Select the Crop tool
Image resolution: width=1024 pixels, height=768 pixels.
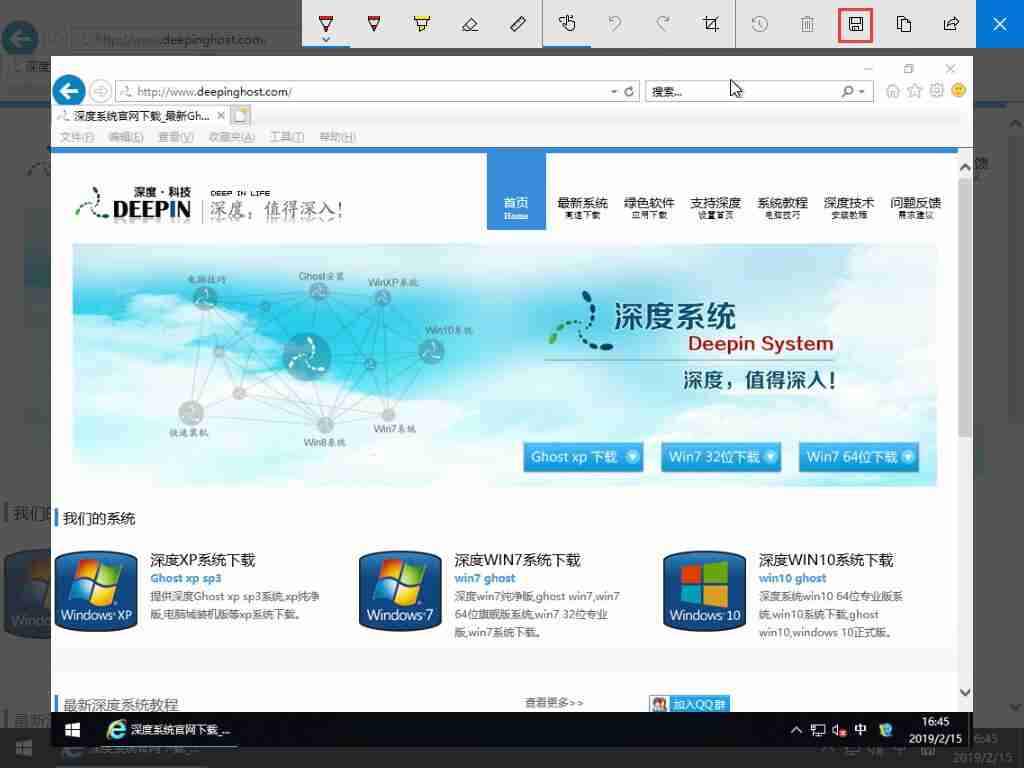(711, 24)
